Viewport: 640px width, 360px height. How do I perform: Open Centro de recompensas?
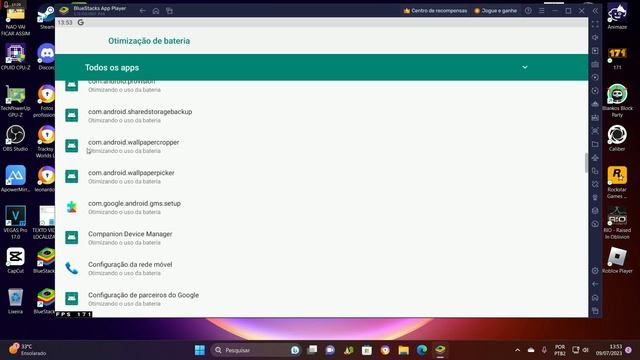(x=435, y=11)
